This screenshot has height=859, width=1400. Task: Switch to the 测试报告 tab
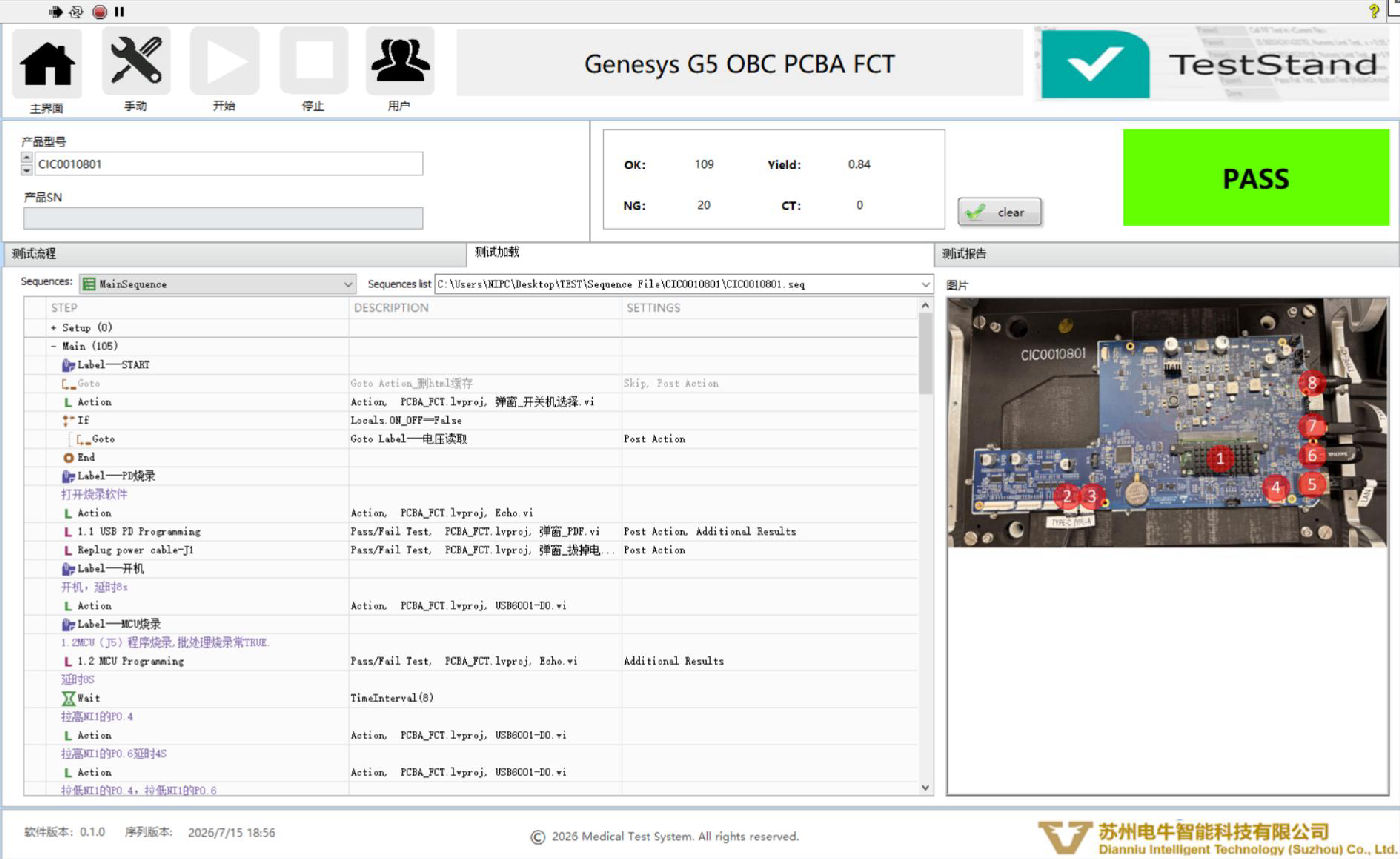(1166, 254)
